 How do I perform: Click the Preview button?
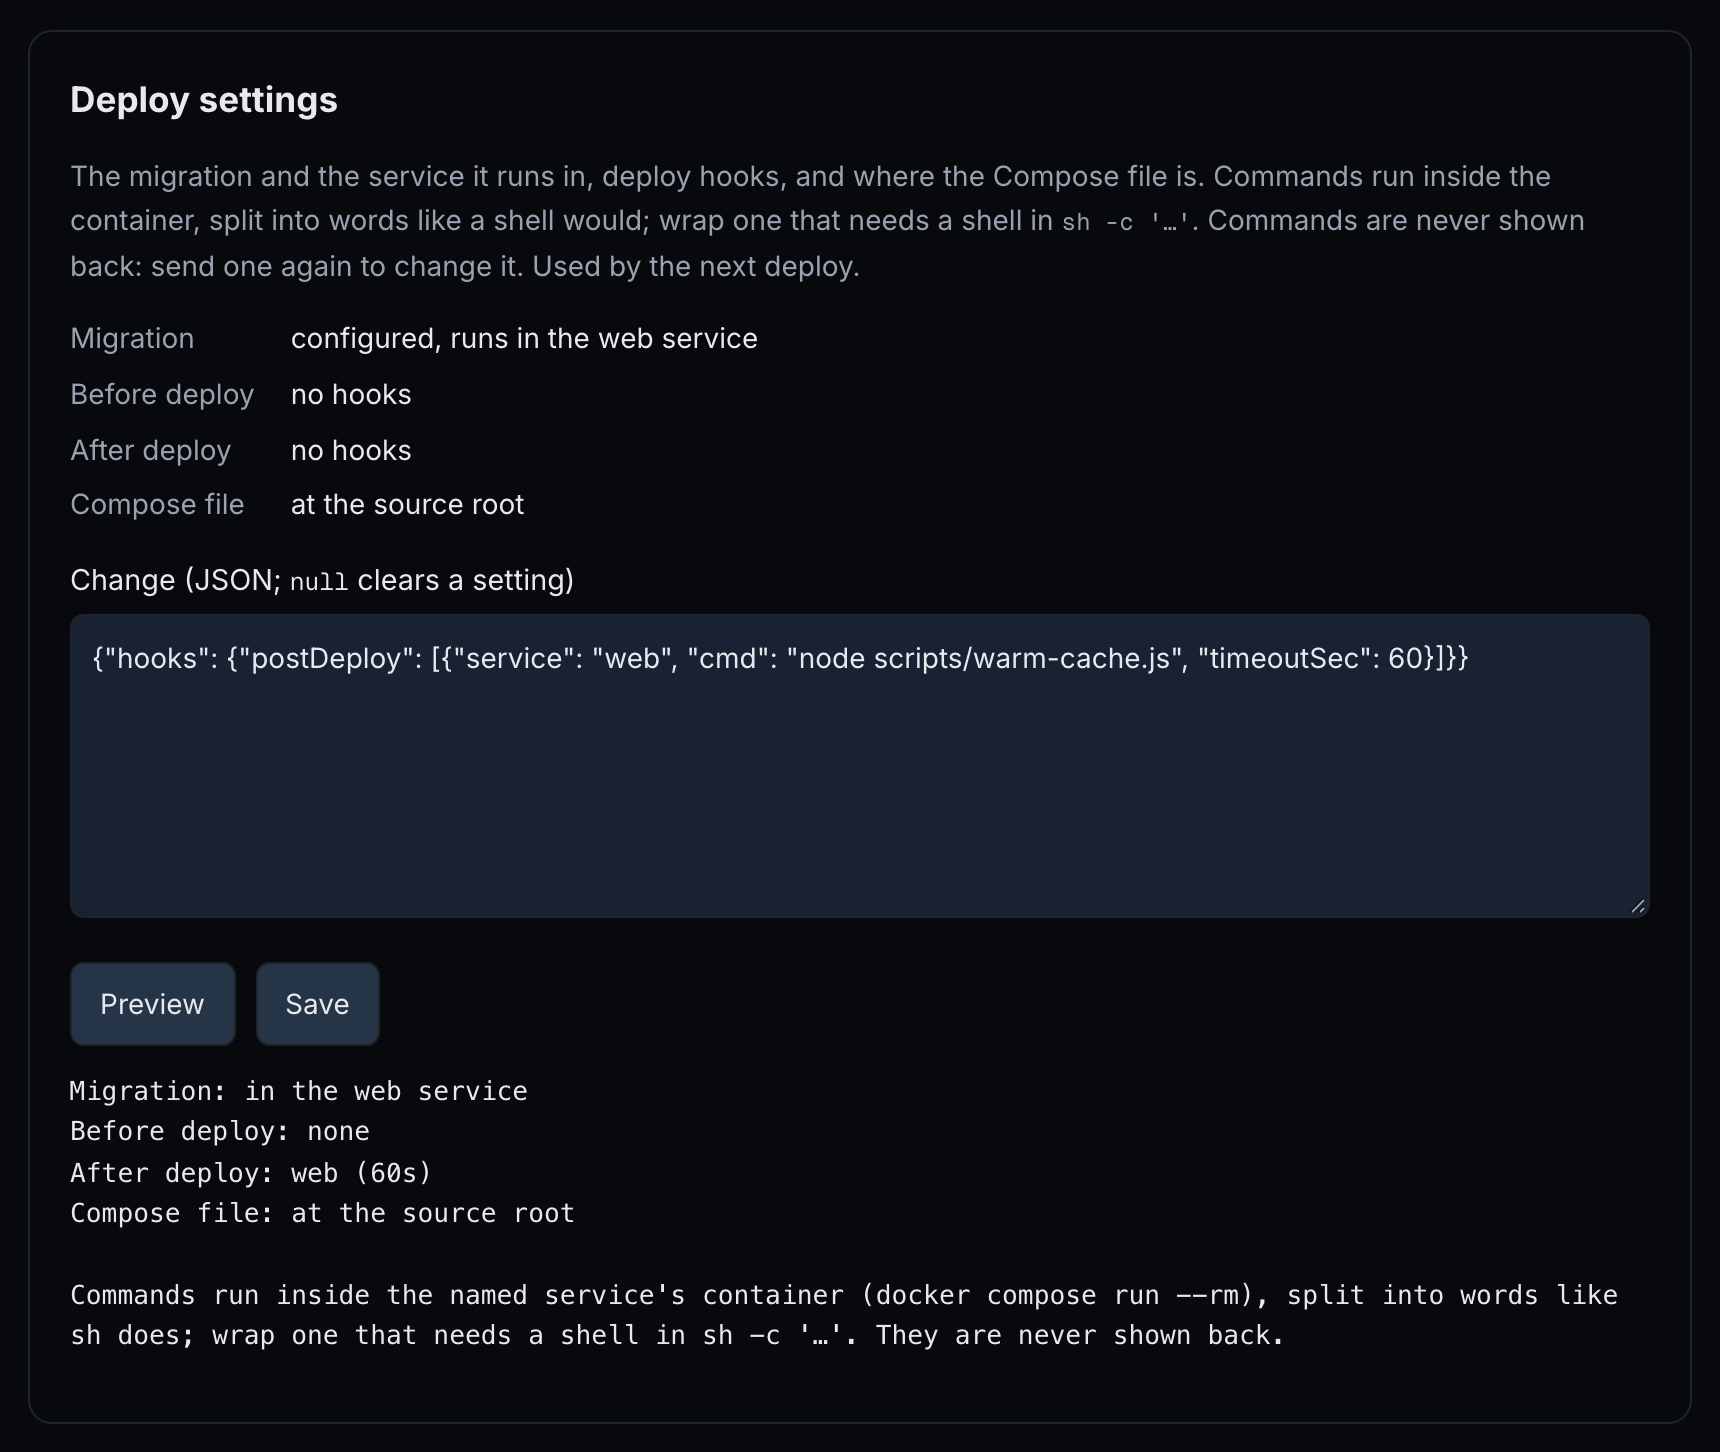[153, 1004]
